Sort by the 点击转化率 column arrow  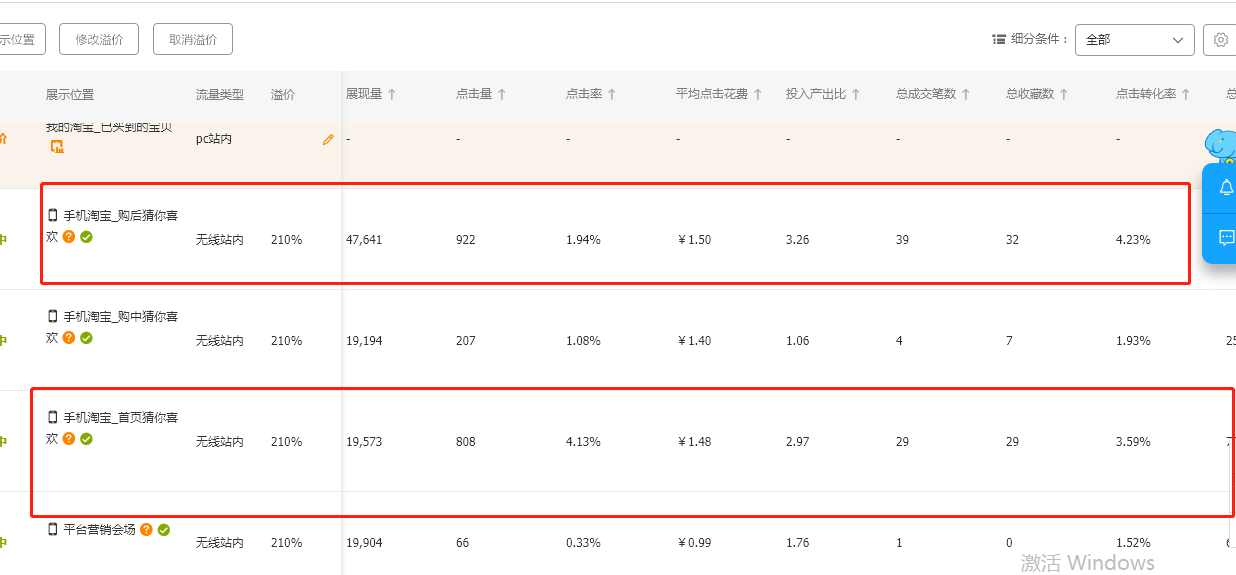tap(1186, 94)
